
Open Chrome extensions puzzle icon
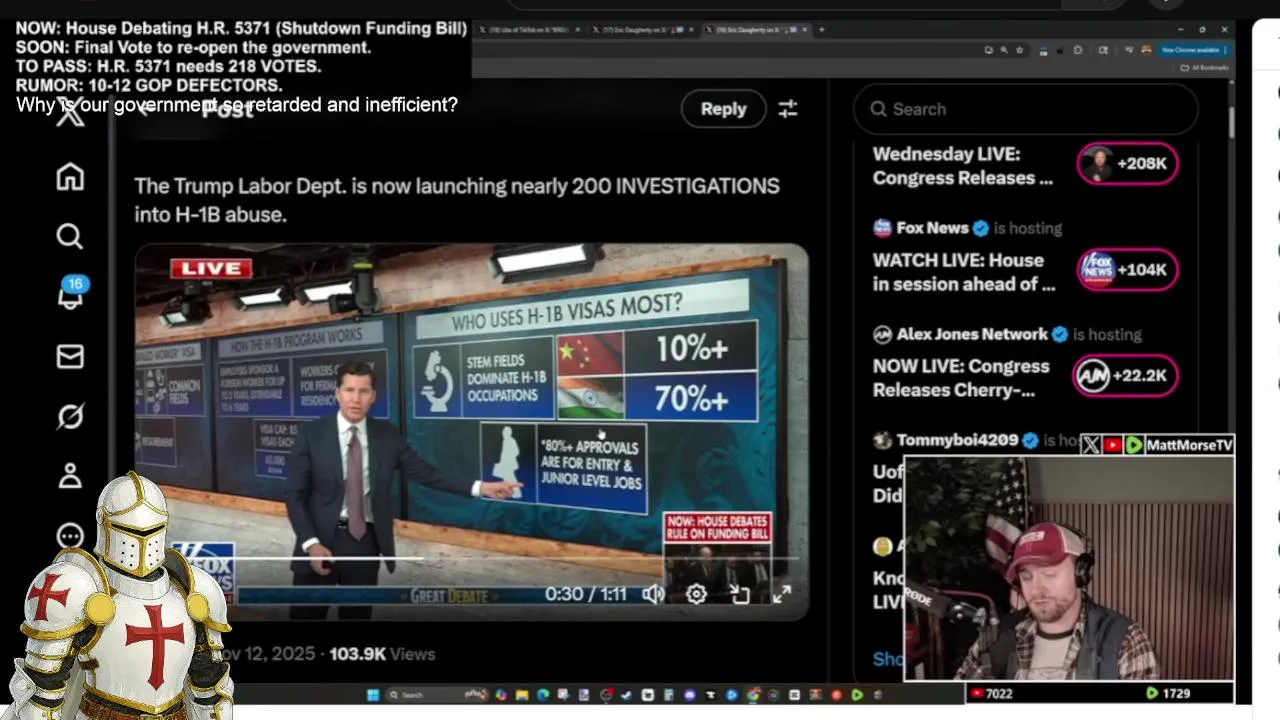point(1078,50)
